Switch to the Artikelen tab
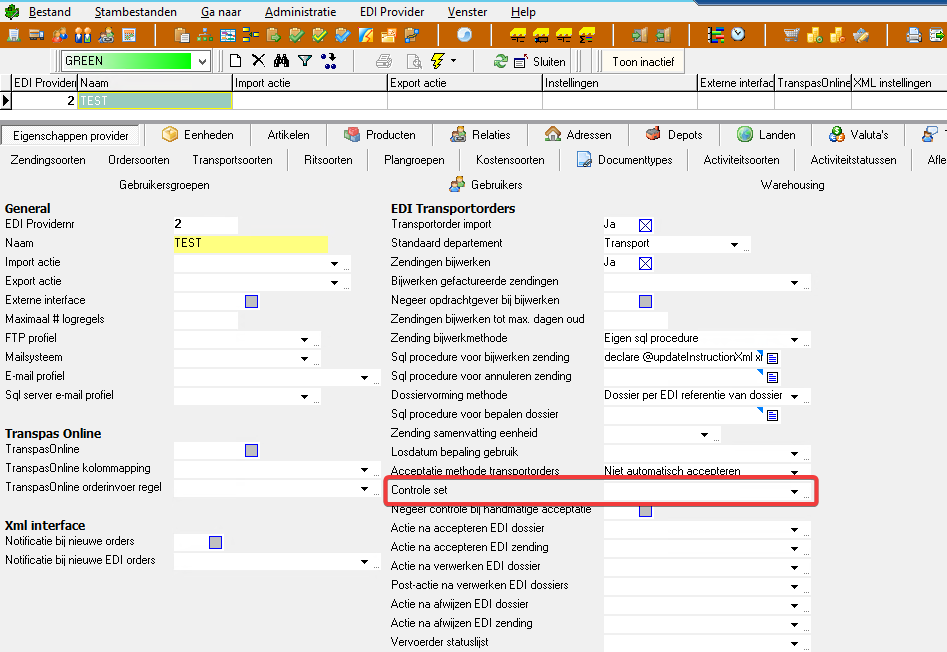 288,135
